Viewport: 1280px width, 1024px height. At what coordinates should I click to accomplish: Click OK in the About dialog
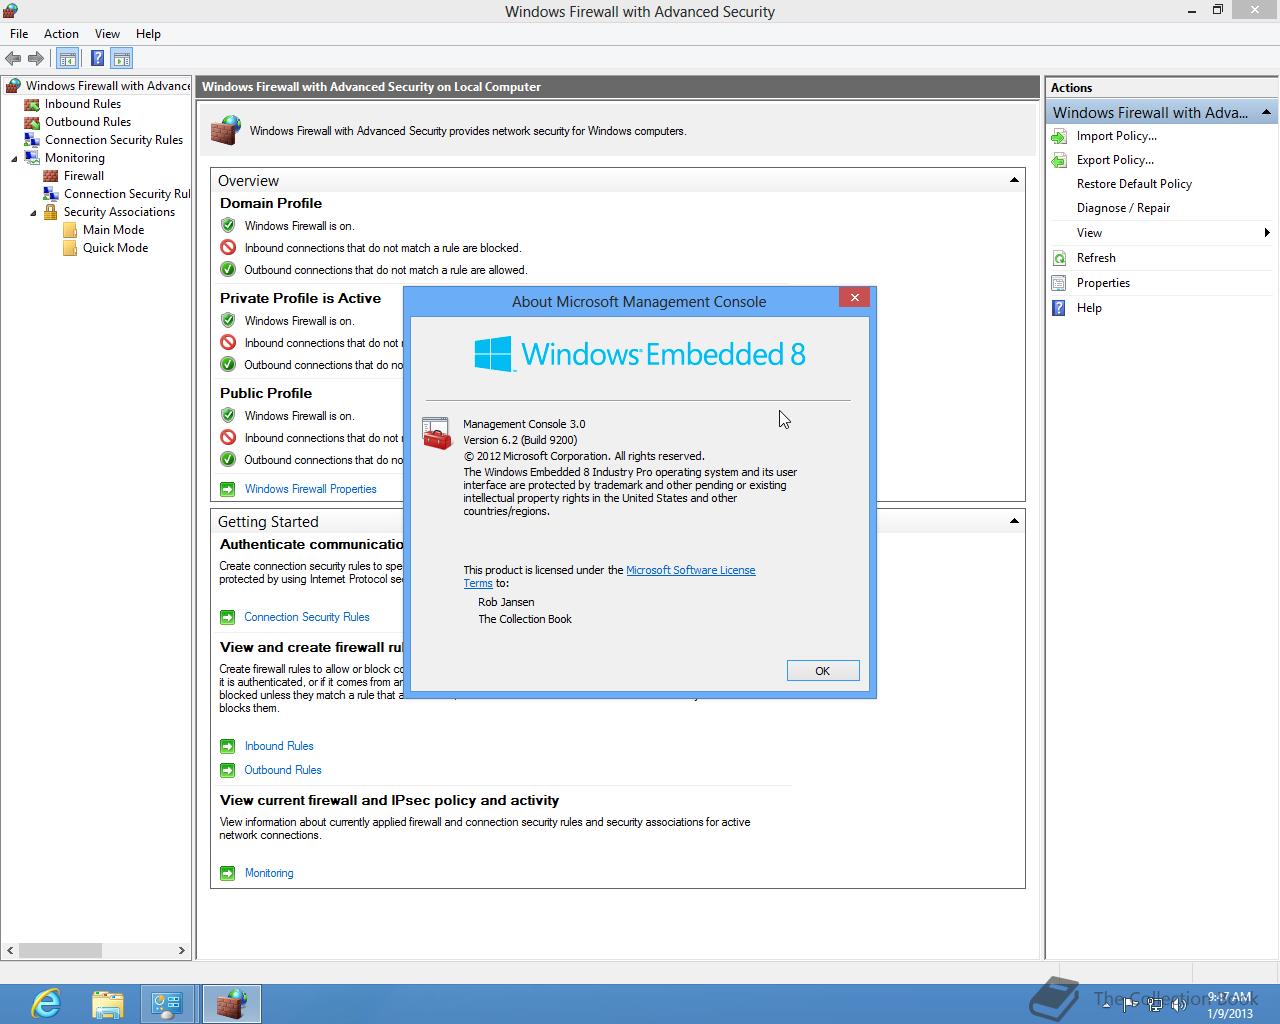tap(822, 671)
